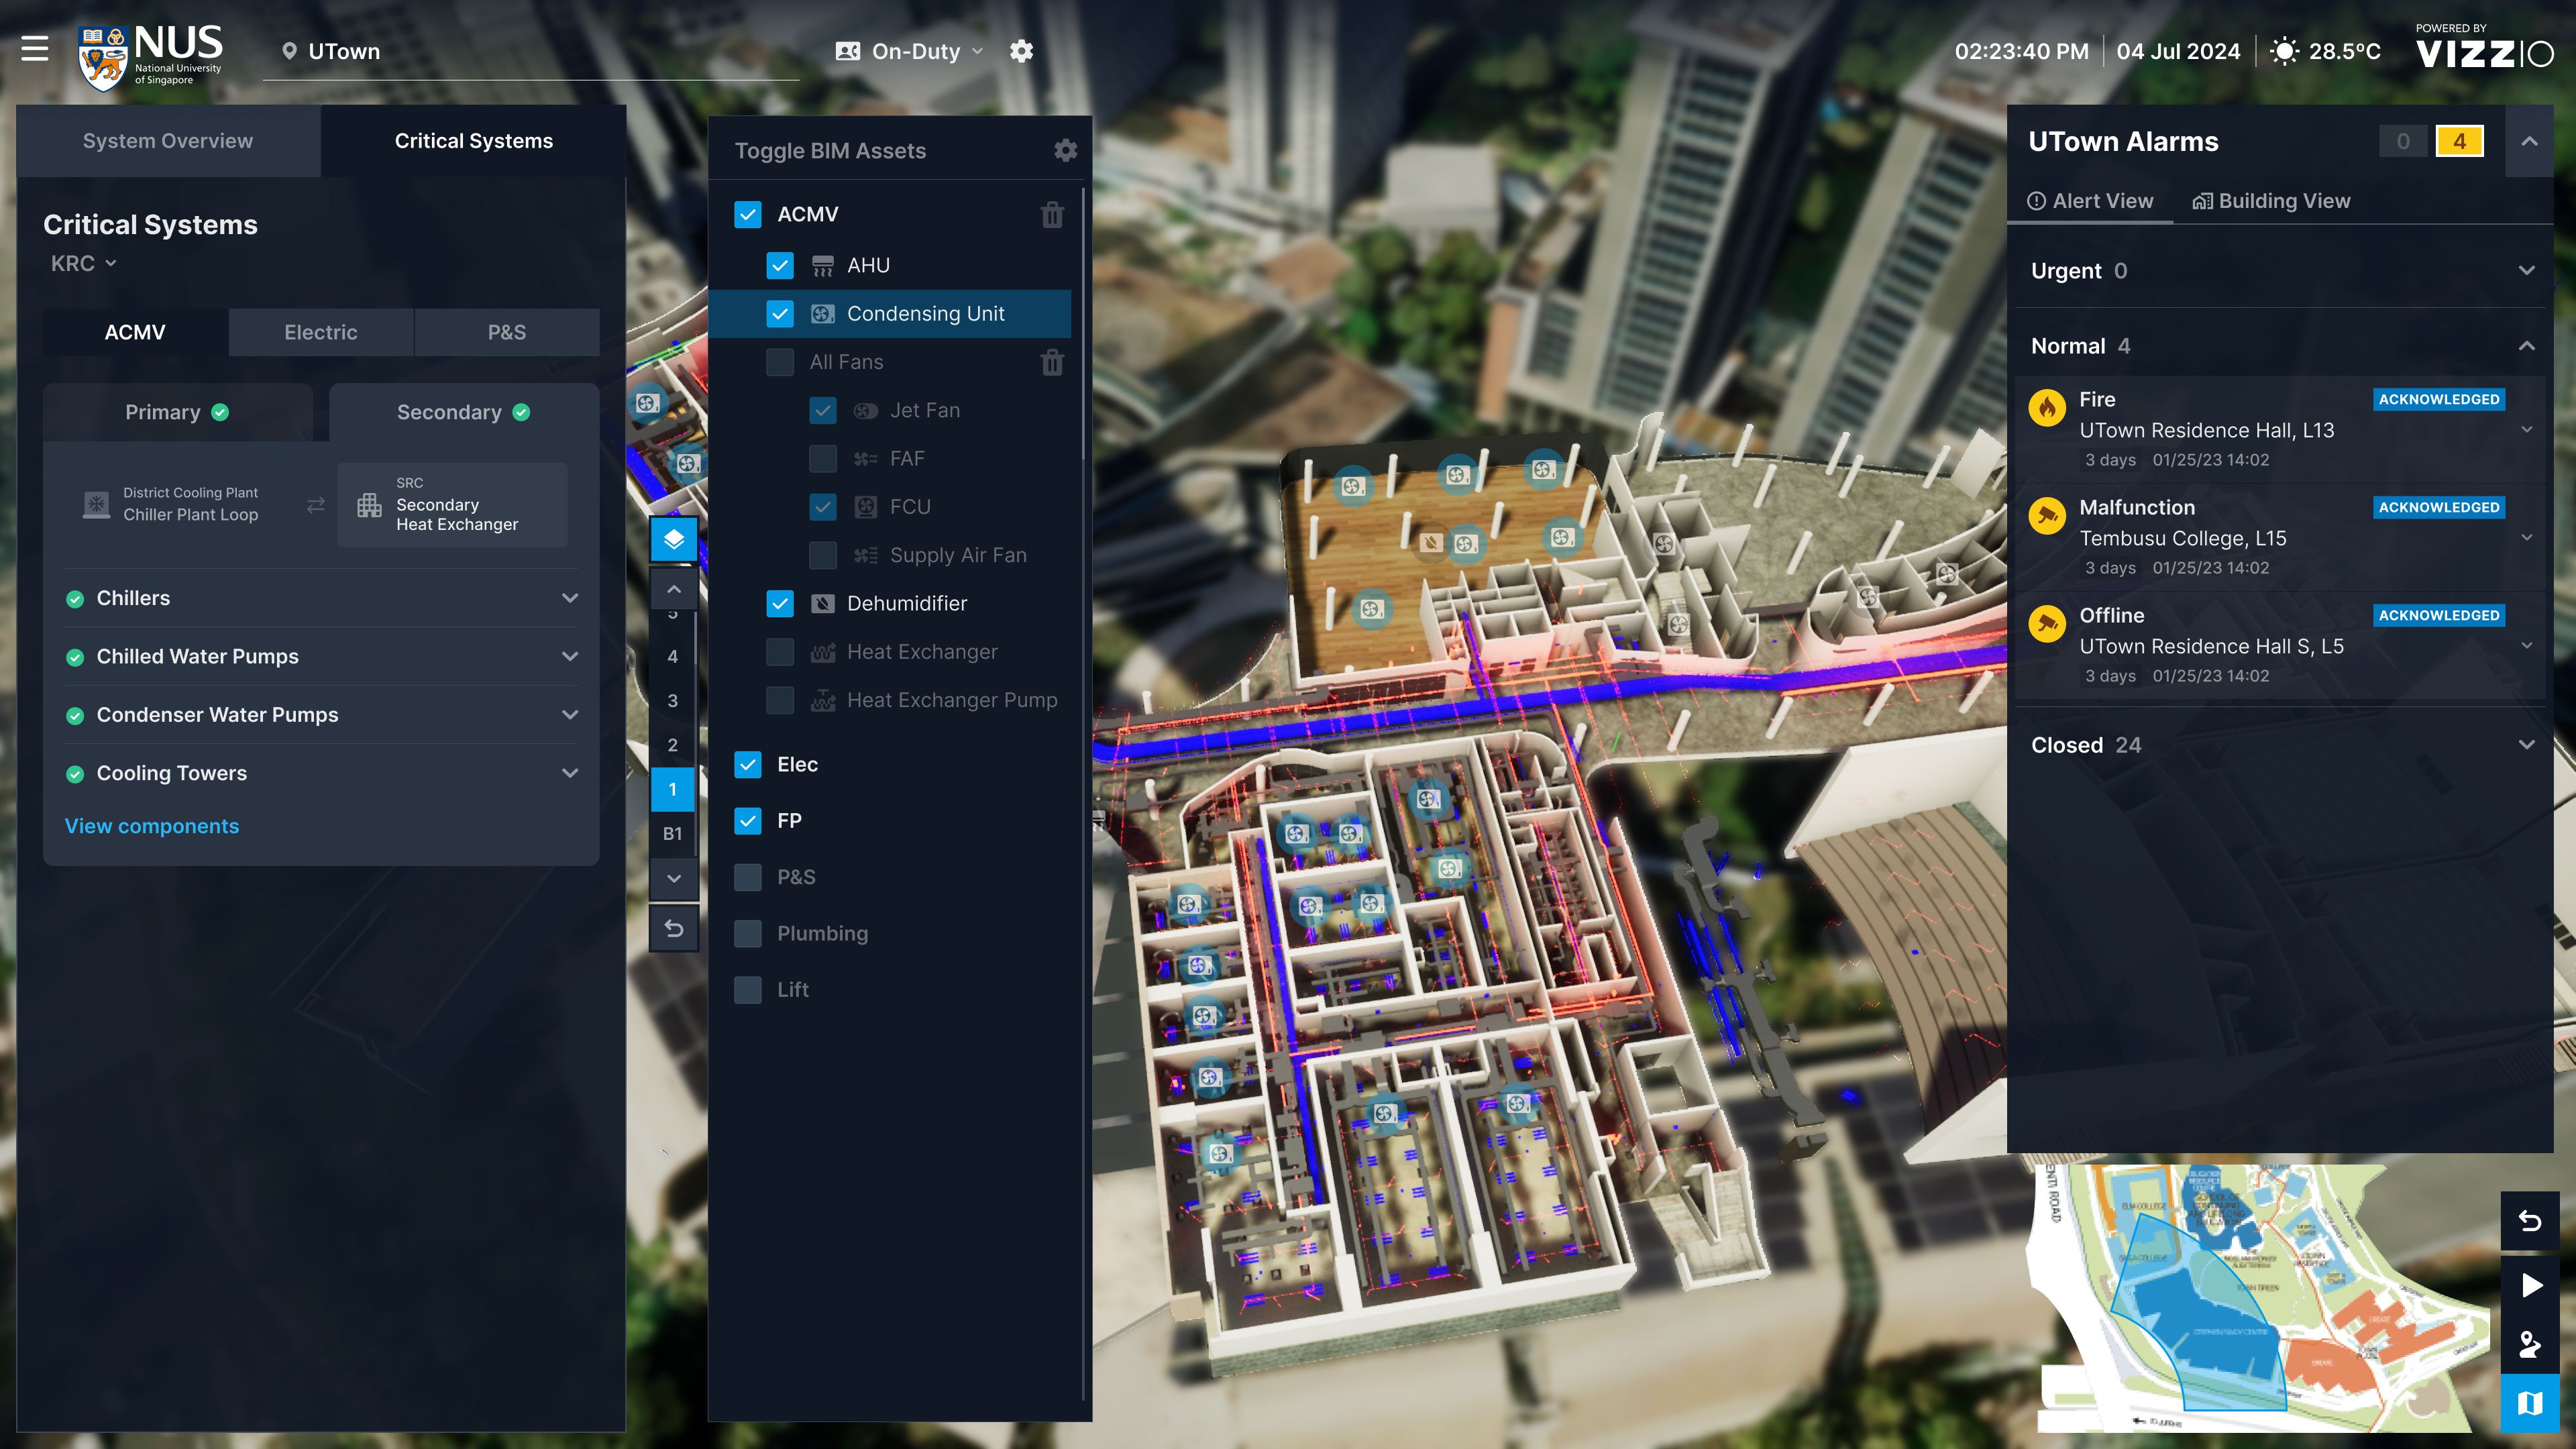The width and height of the screenshot is (2576, 1449).
Task: Check the Plumbing assets checkbox
Action: click(x=748, y=933)
